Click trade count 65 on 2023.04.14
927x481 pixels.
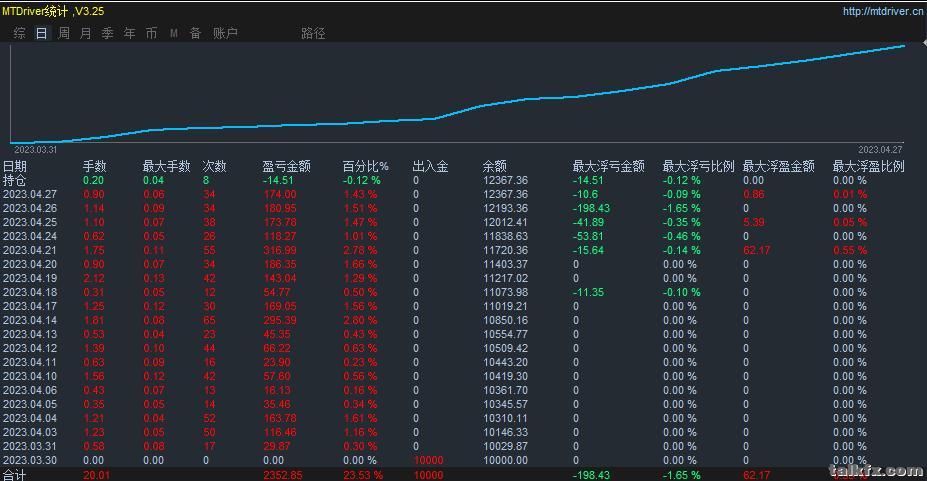point(209,320)
